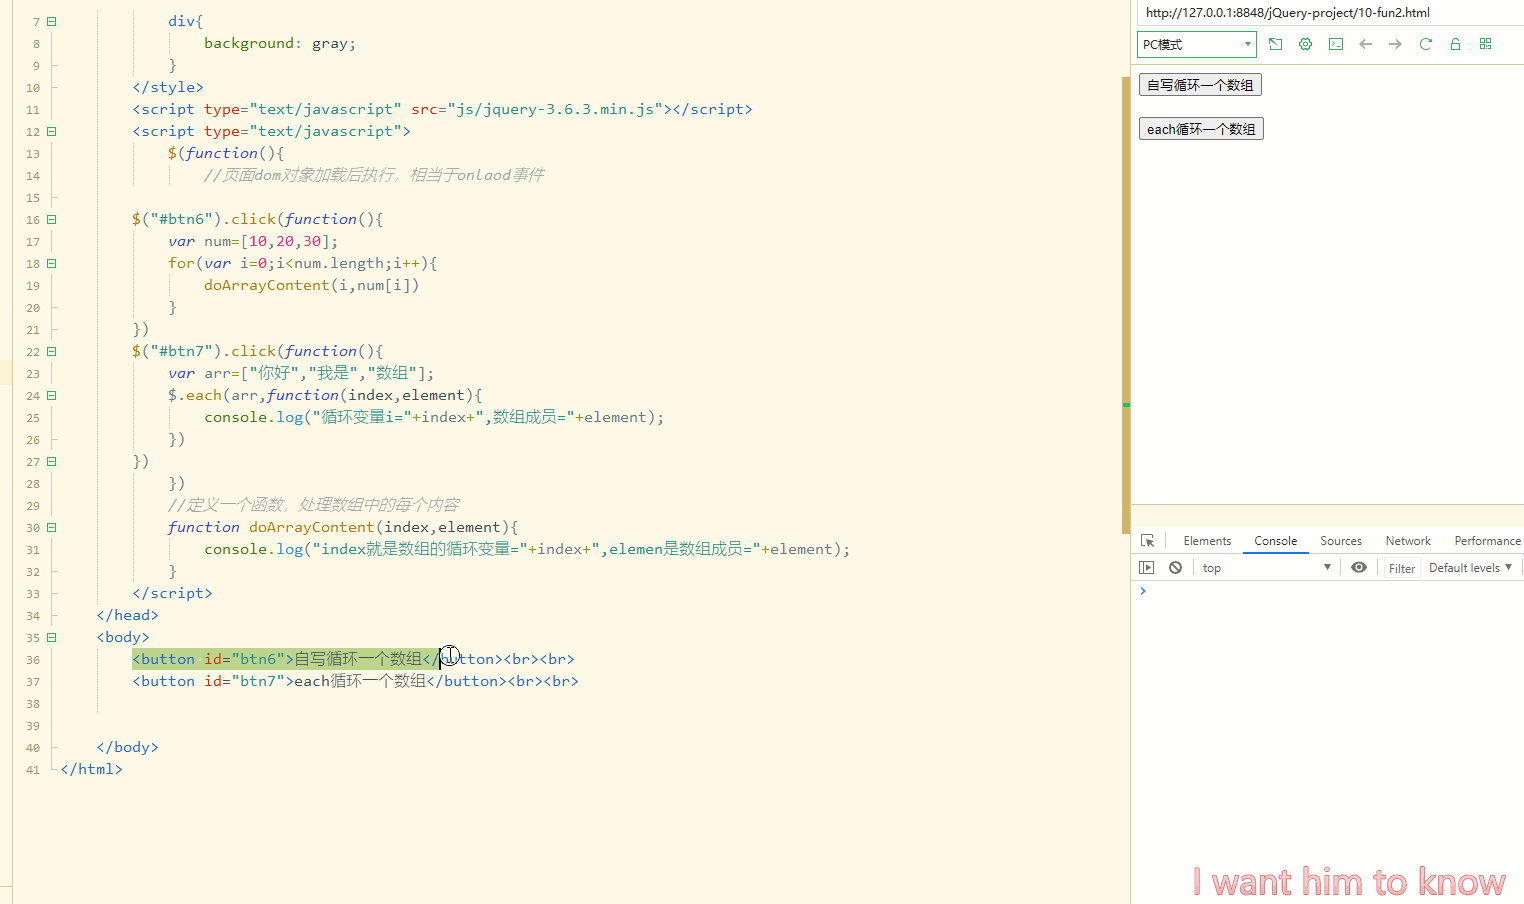Click the comment on line 29
This screenshot has width=1524, height=904.
coord(314,505)
